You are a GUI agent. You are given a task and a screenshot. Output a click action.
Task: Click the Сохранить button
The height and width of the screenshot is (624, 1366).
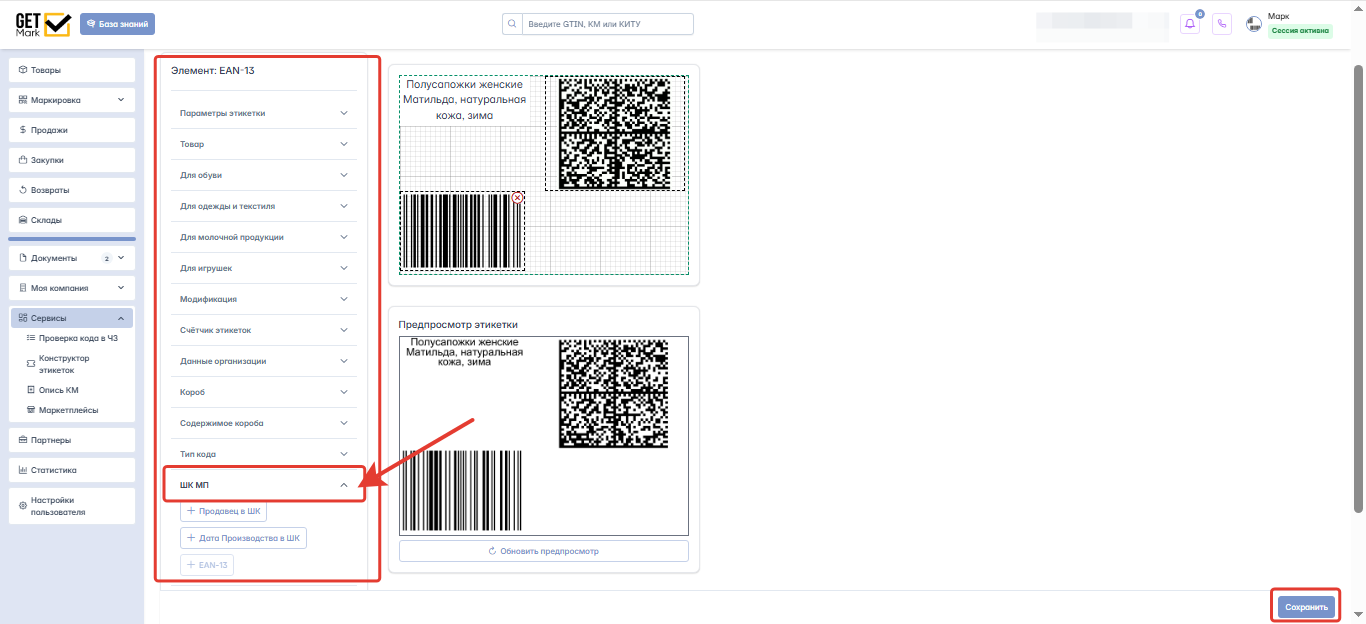tap(1306, 607)
